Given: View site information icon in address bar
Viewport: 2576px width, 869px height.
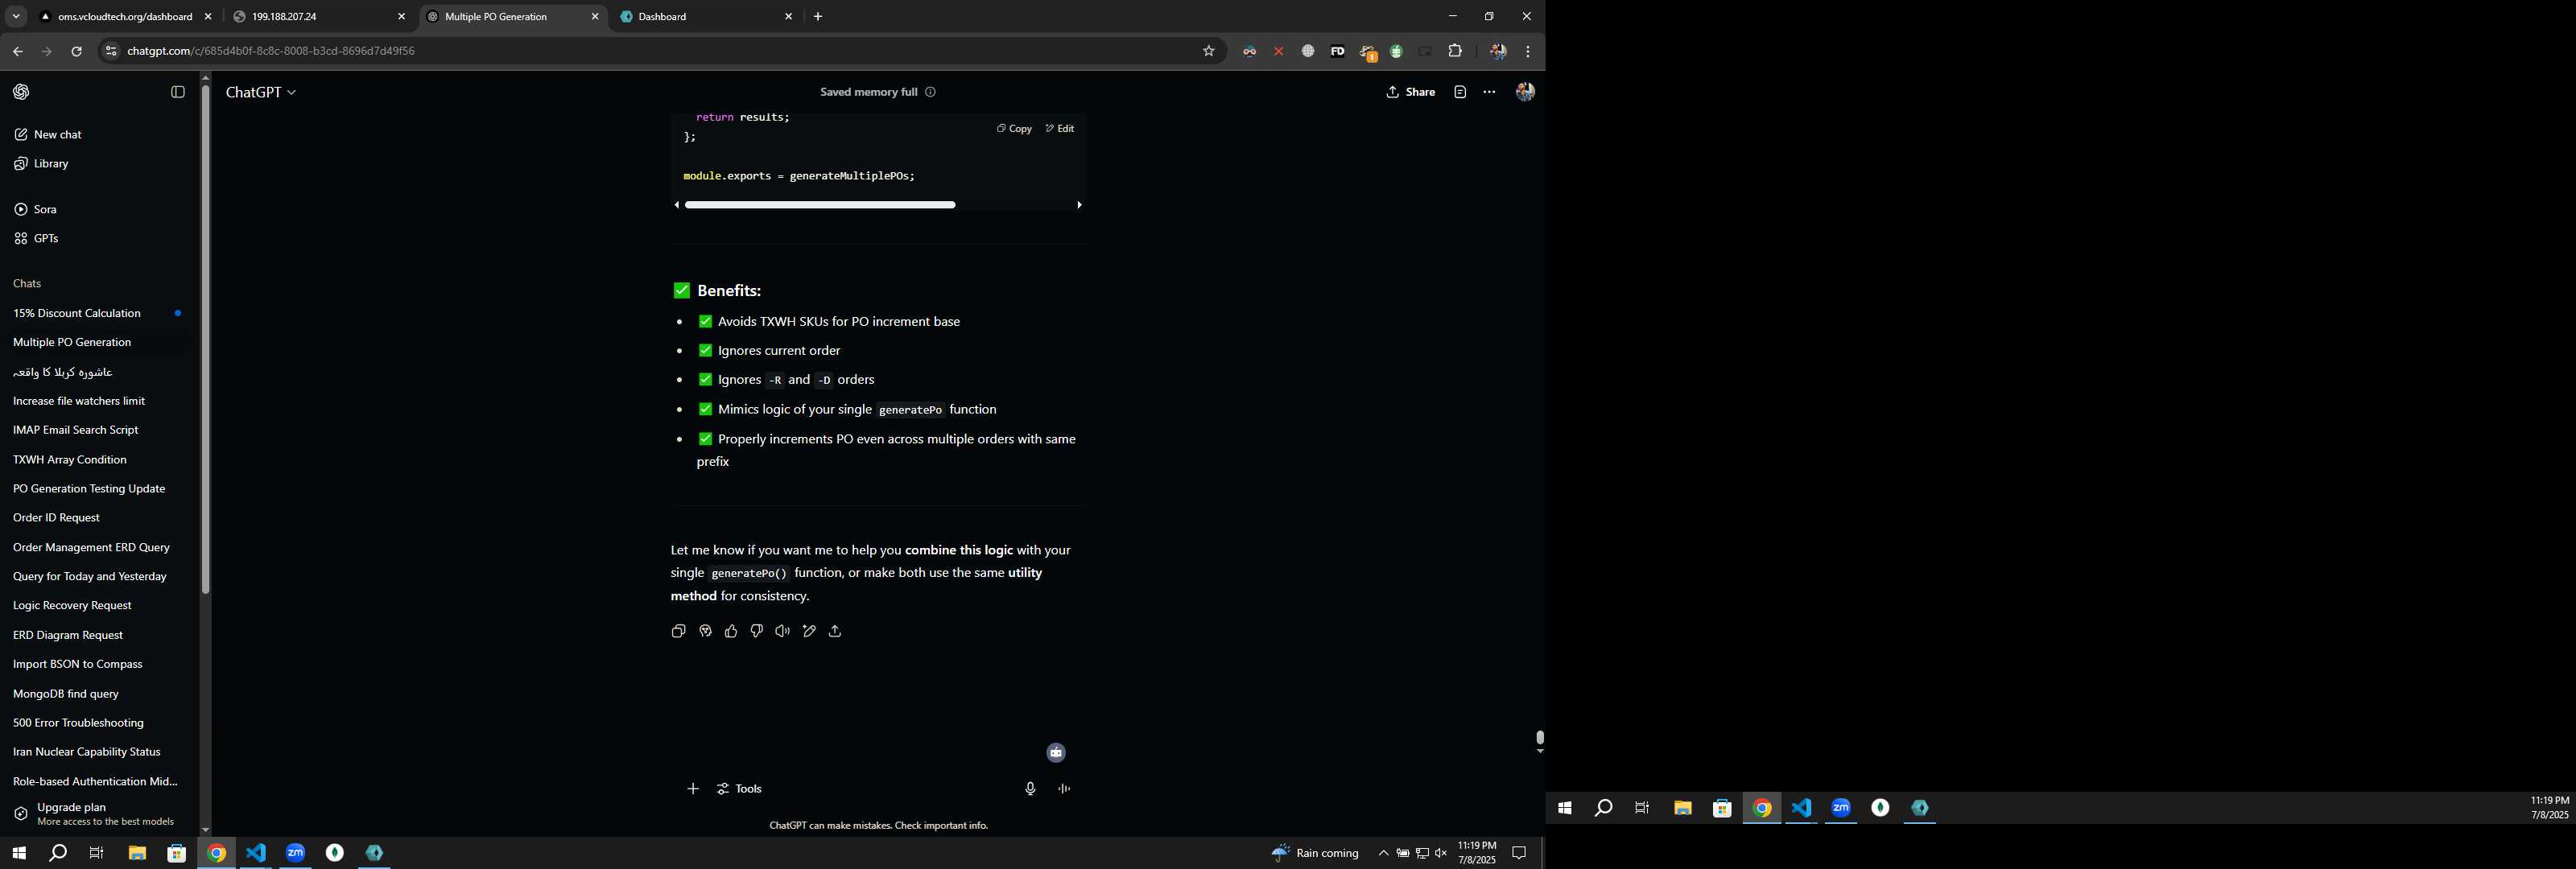Looking at the screenshot, I should (x=110, y=51).
